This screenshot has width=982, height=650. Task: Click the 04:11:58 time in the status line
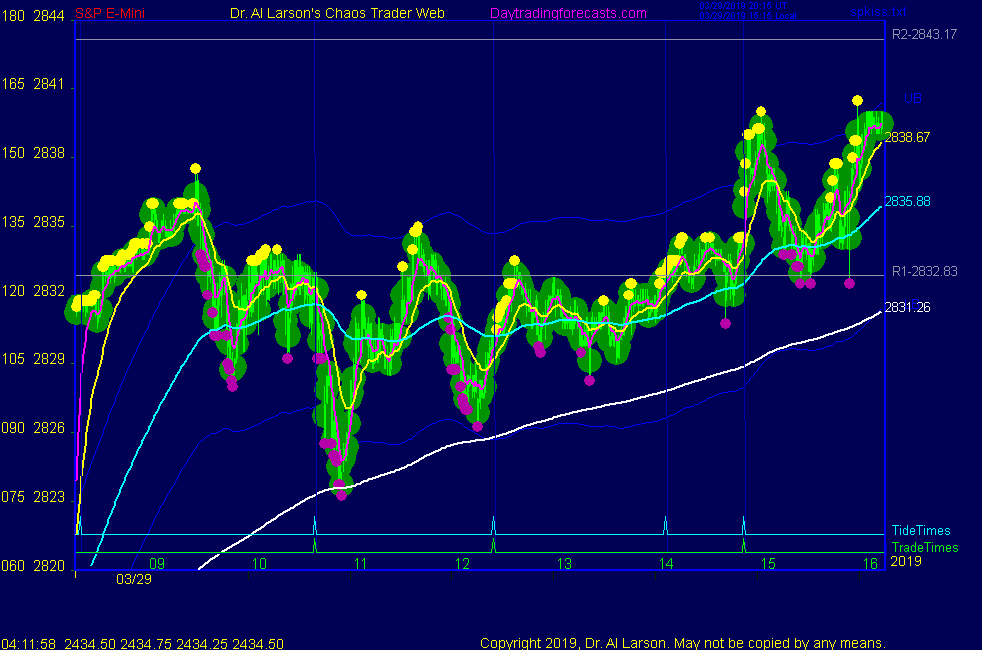point(28,644)
